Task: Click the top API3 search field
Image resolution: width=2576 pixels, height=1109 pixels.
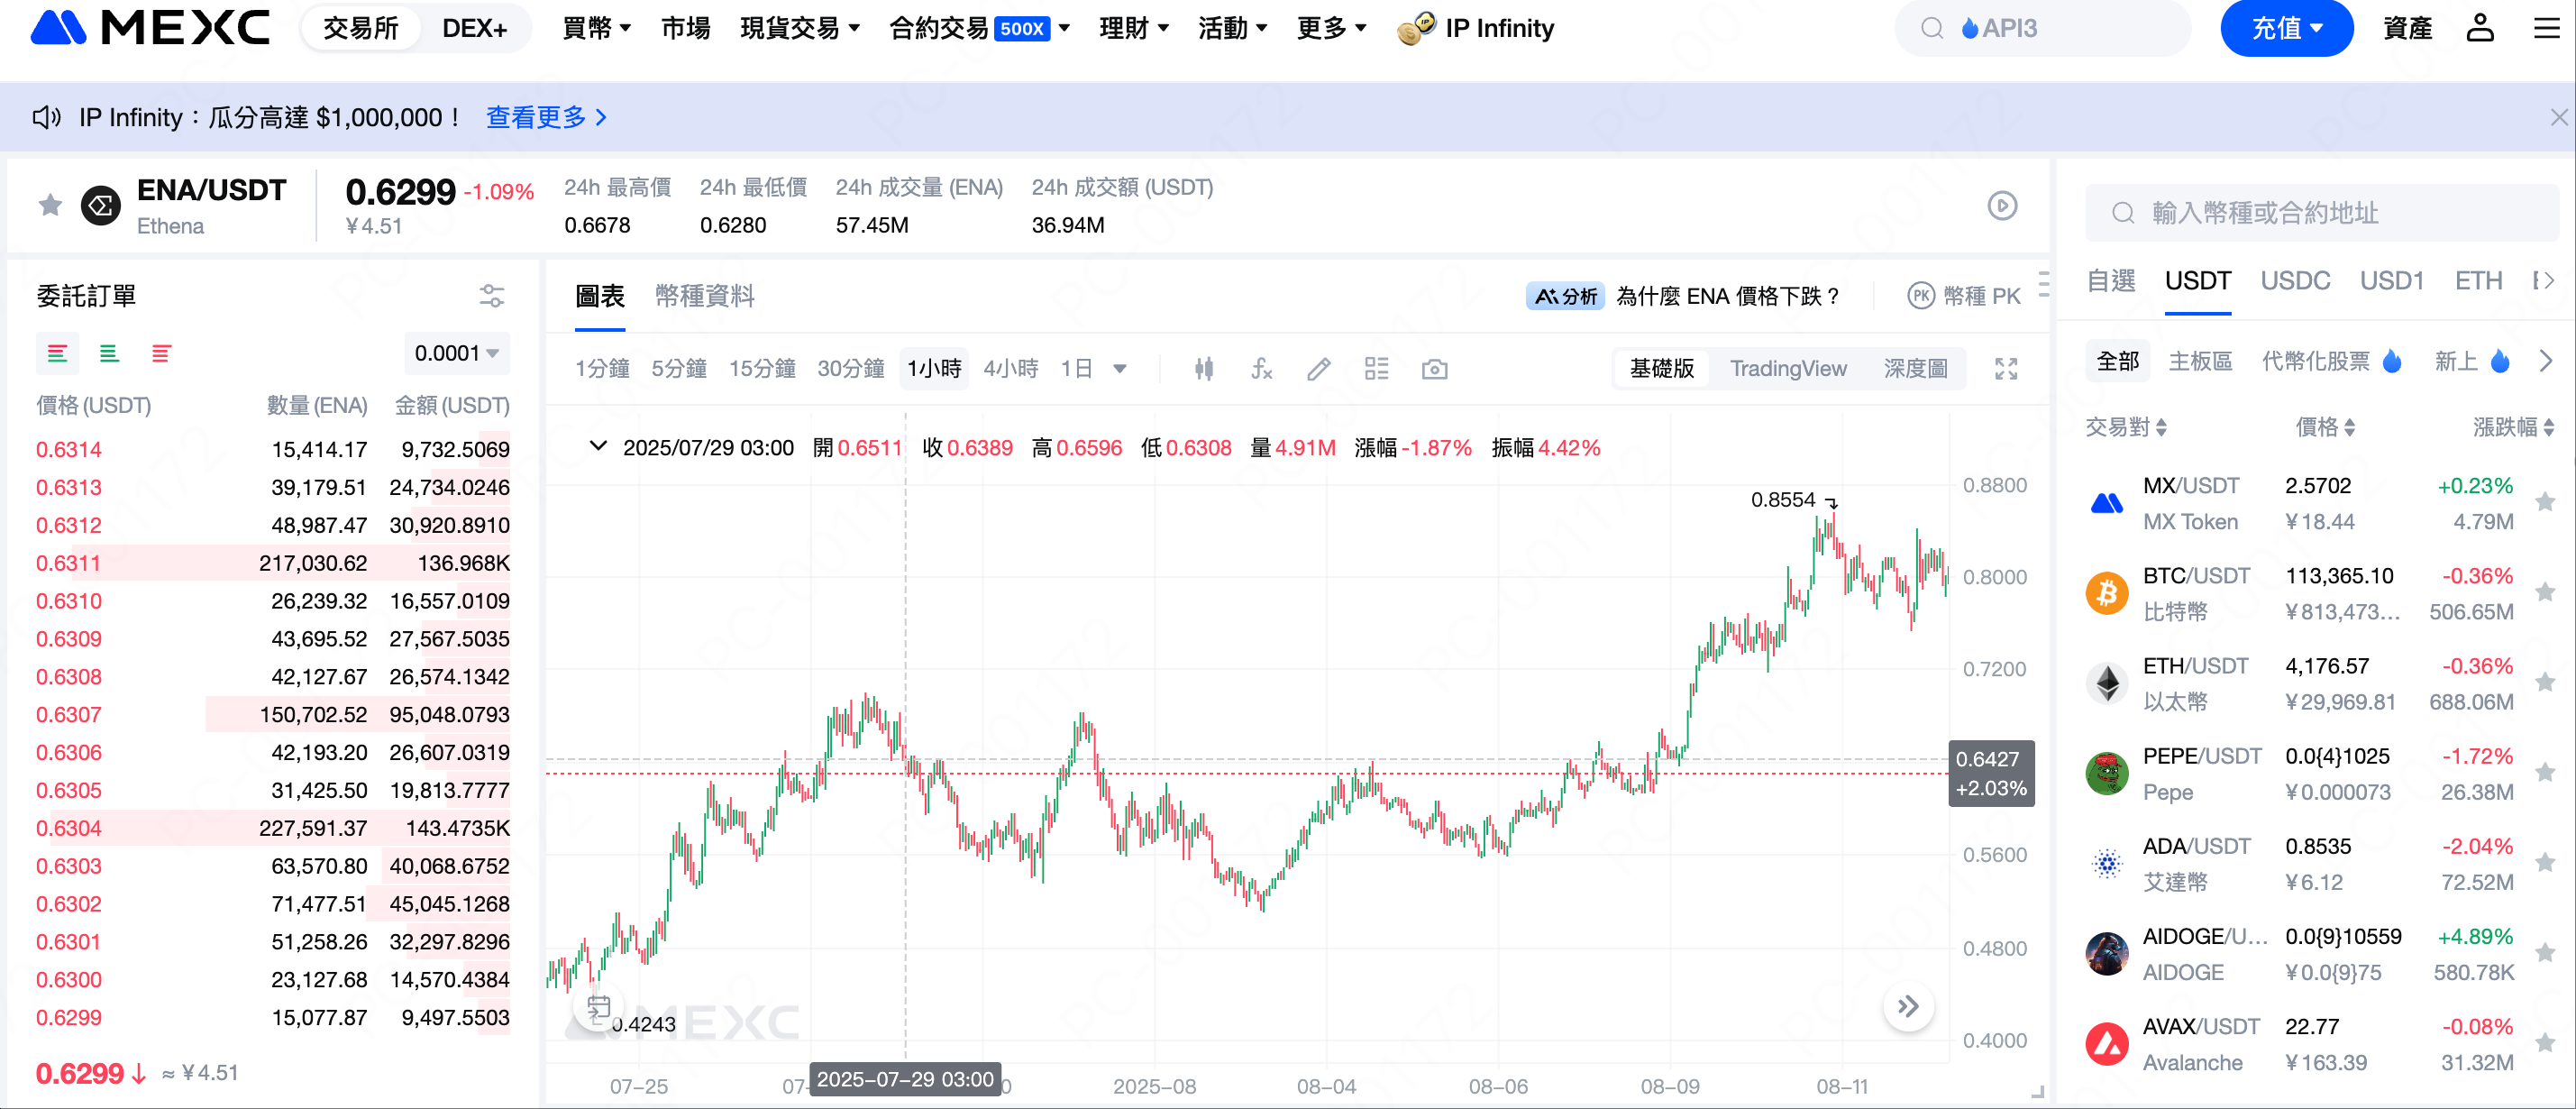Action: (x=2042, y=28)
